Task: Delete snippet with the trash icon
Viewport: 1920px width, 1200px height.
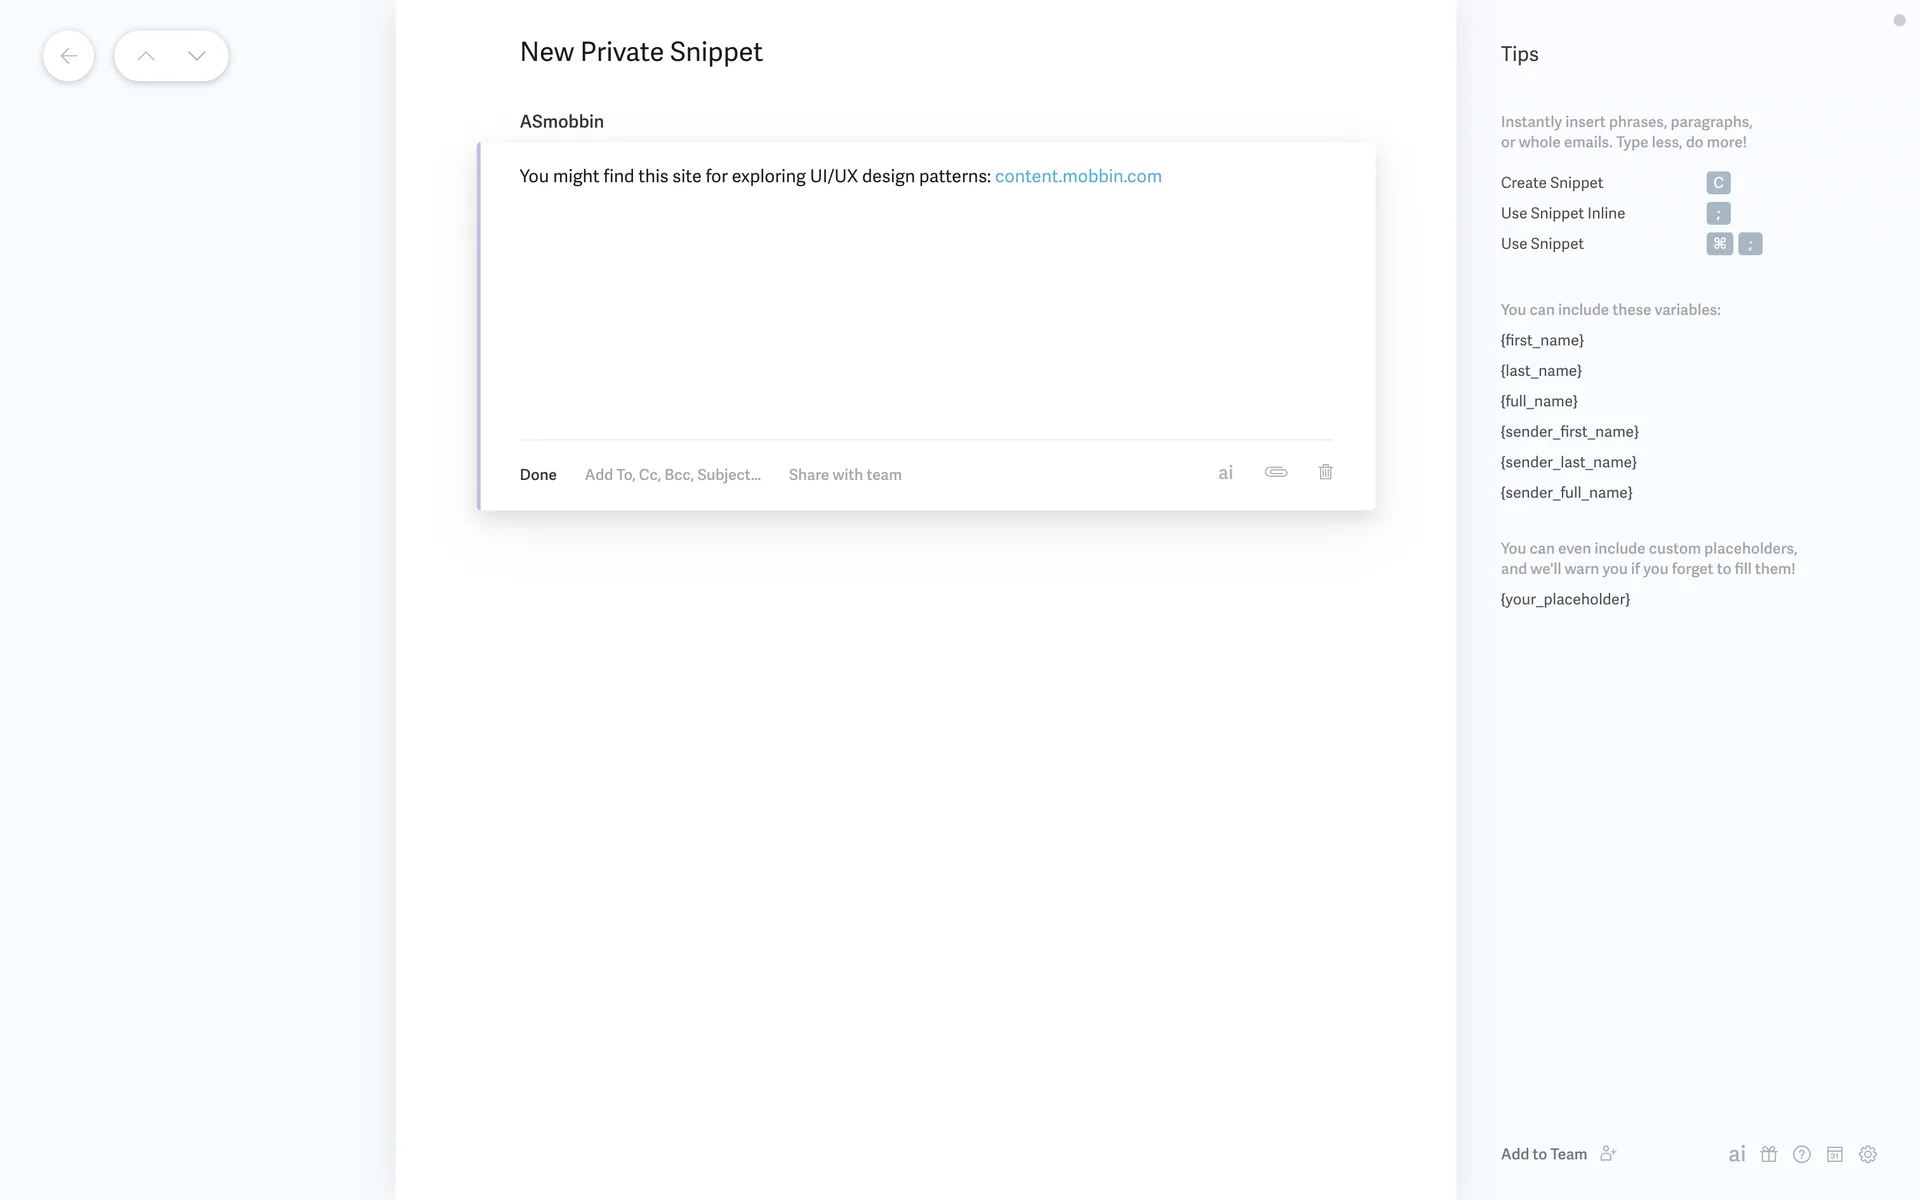Action: click(x=1325, y=472)
